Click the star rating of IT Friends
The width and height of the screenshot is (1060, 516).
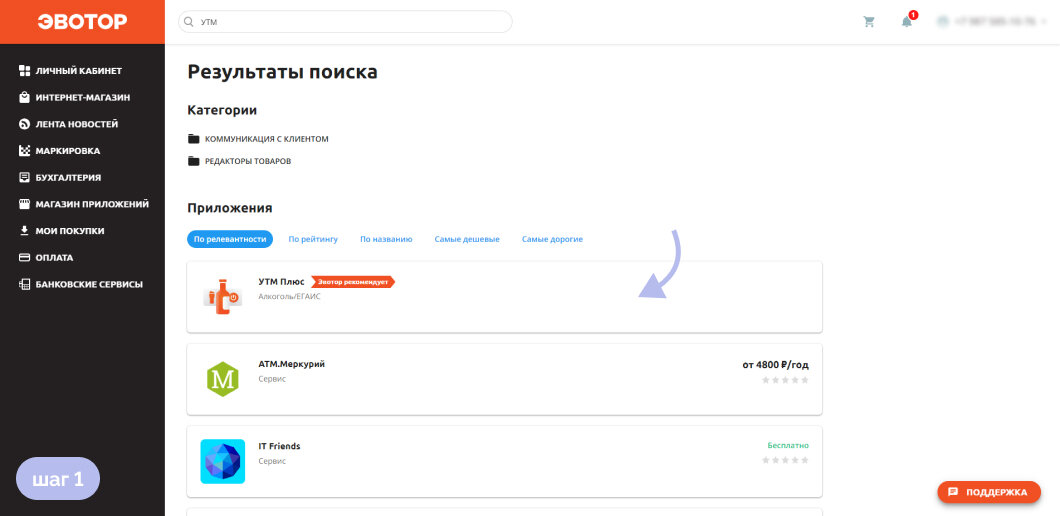coord(785,461)
